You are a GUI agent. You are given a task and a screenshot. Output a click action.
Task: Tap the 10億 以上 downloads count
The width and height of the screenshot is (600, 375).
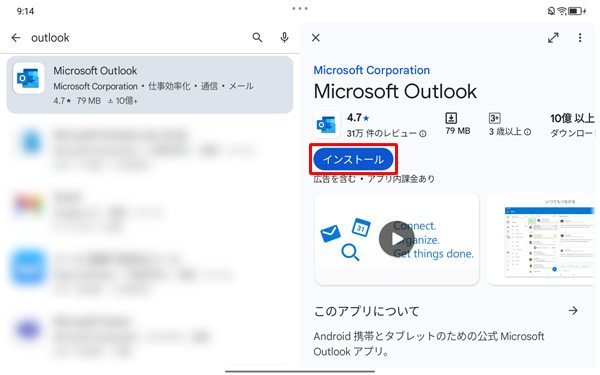point(572,118)
